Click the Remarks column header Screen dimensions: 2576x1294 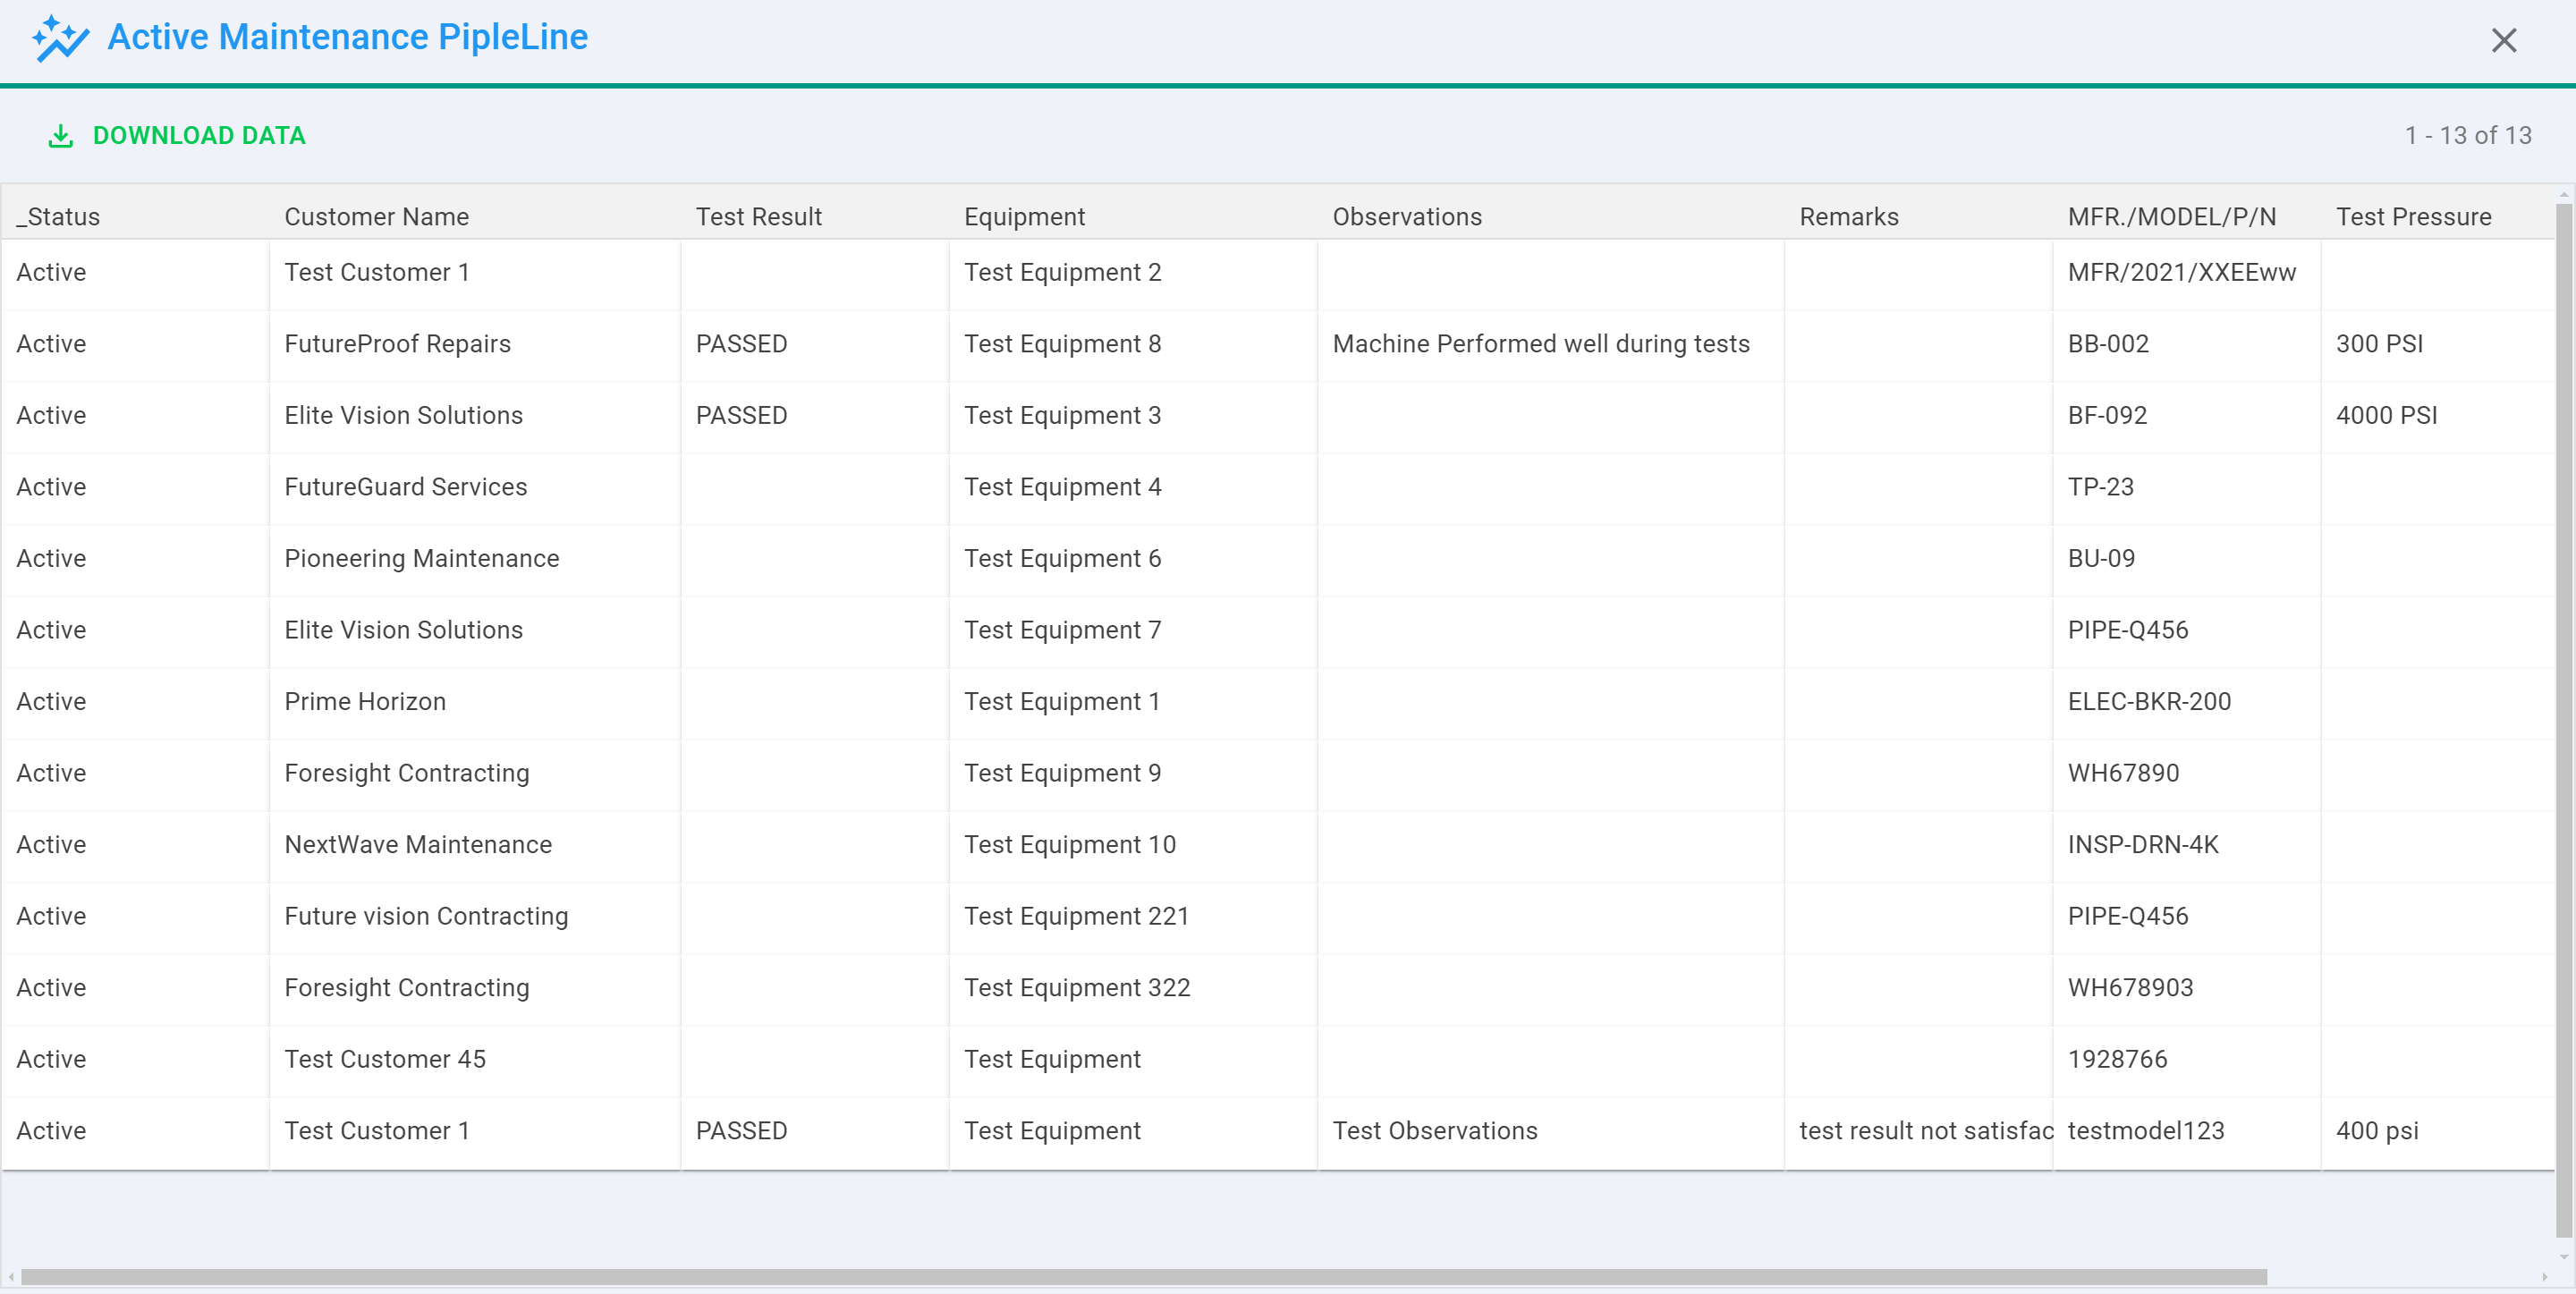point(1848,217)
